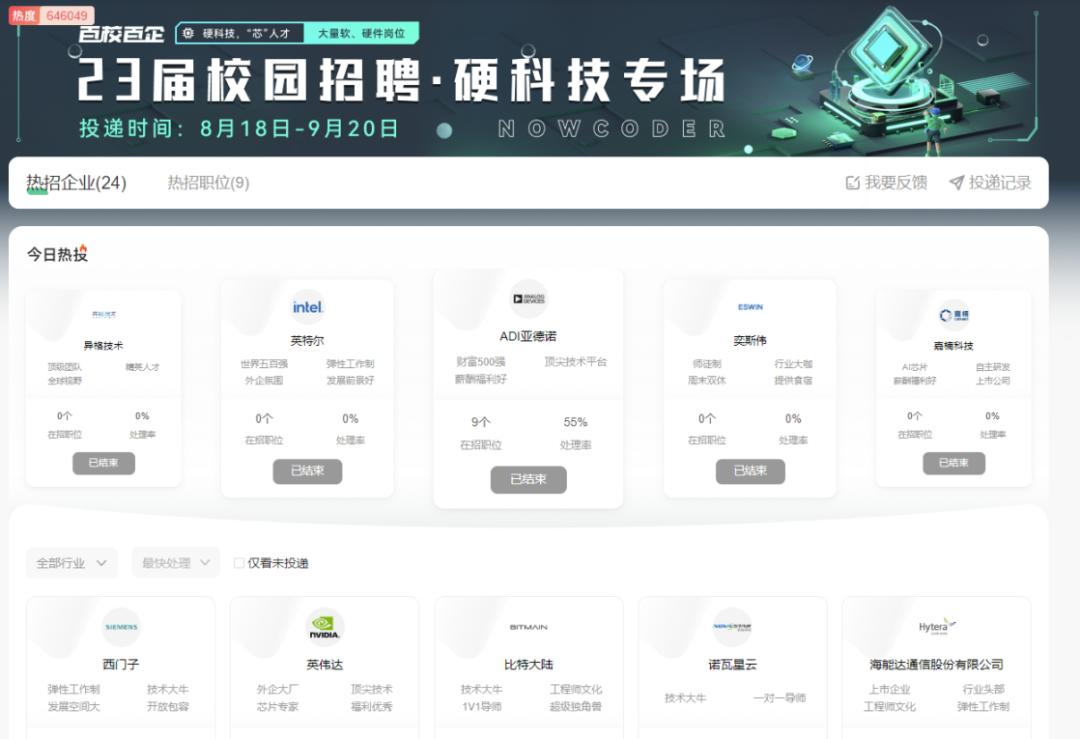Click the 行业头部 tag on 海能达 card
Screen dimensions: 1080x739
(984, 689)
